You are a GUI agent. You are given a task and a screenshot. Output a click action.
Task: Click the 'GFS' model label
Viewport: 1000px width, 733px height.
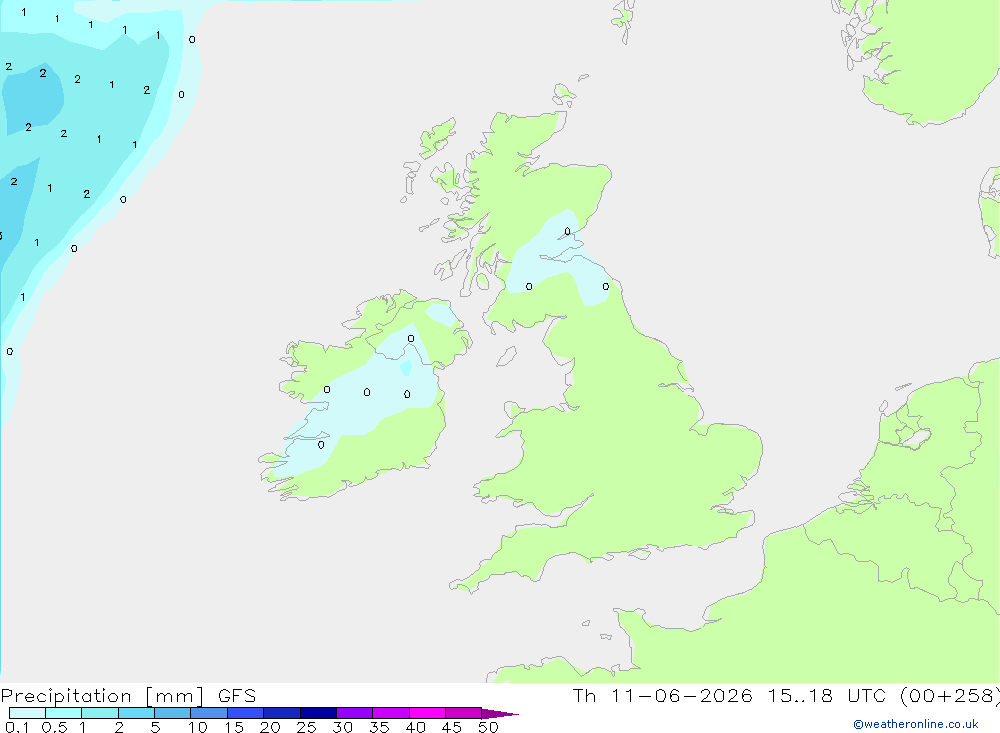(237, 696)
